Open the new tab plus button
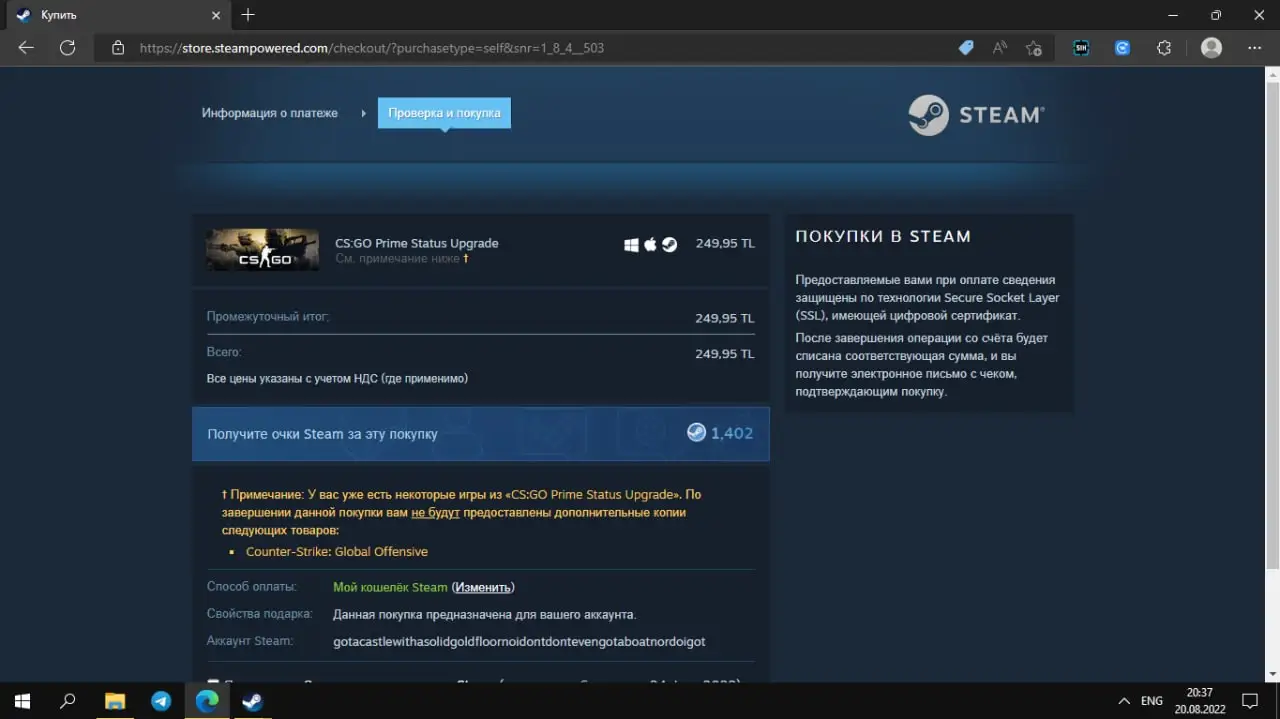The width and height of the screenshot is (1280, 719). (249, 15)
